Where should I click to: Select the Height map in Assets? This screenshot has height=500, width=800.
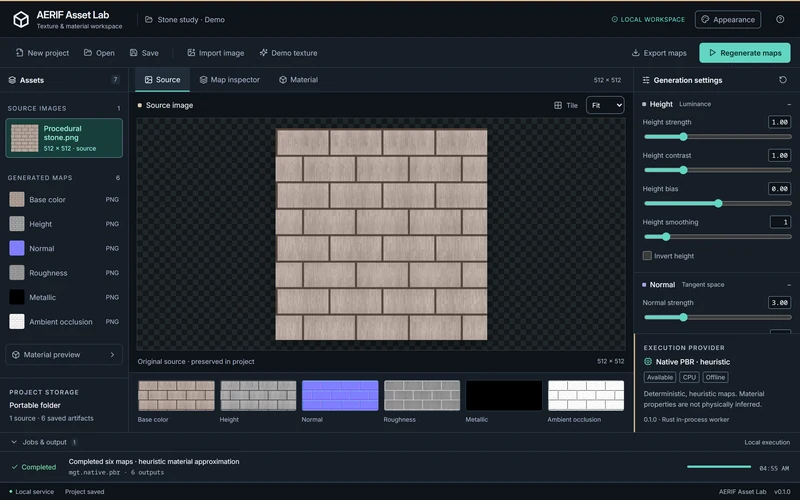(x=64, y=224)
